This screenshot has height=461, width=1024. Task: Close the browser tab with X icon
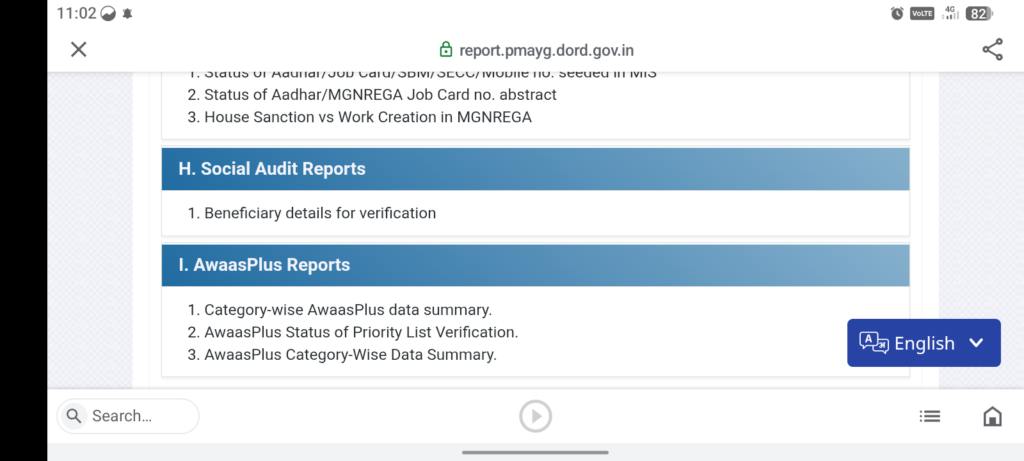79,50
